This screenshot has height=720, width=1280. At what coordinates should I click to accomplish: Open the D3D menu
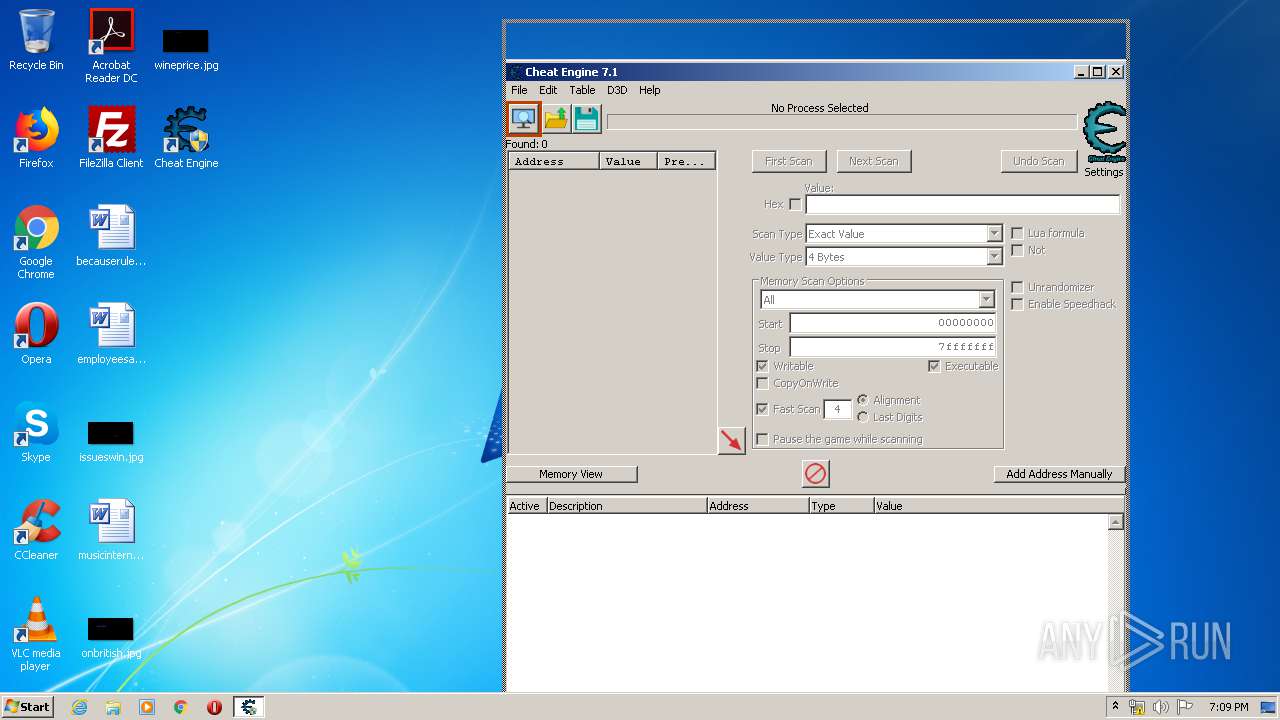click(x=617, y=90)
